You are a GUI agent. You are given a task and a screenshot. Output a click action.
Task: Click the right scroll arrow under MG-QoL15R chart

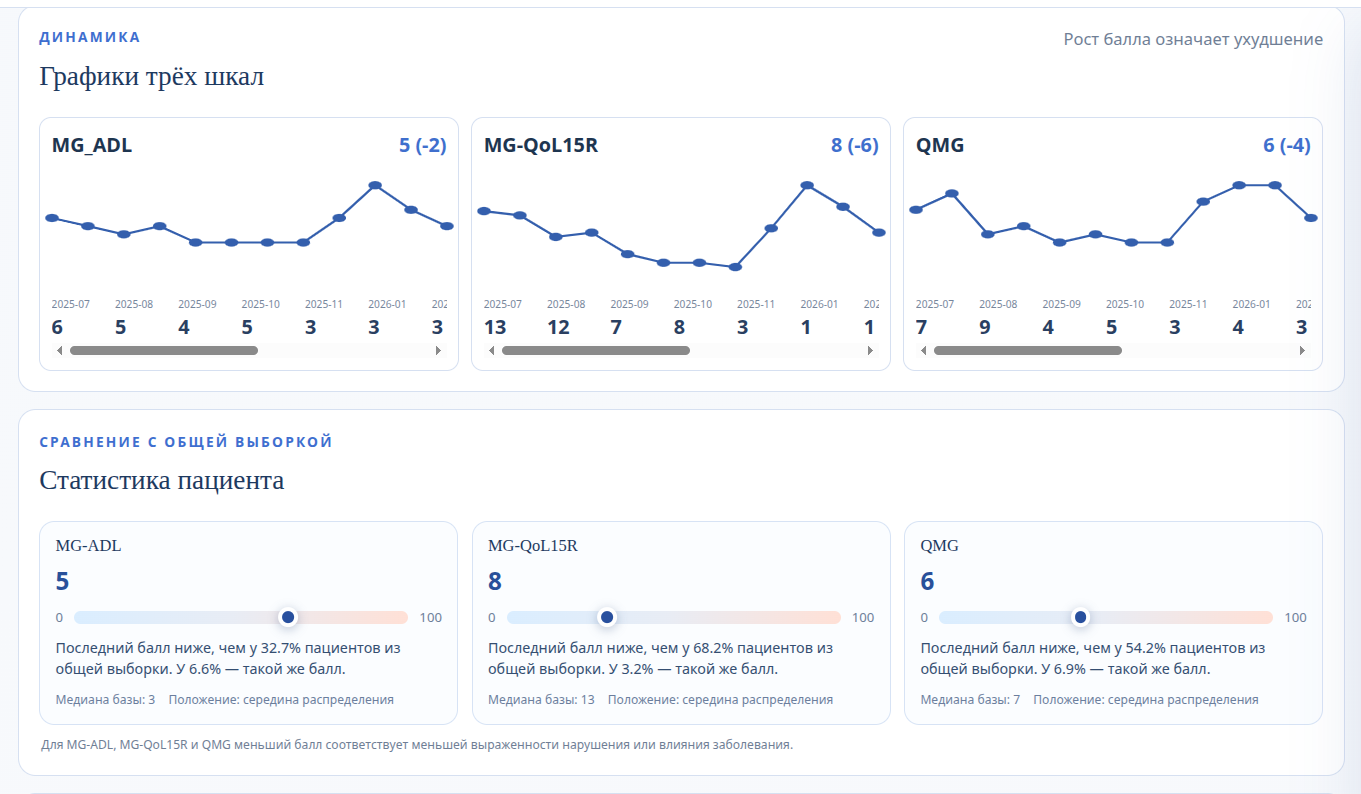coord(870,351)
